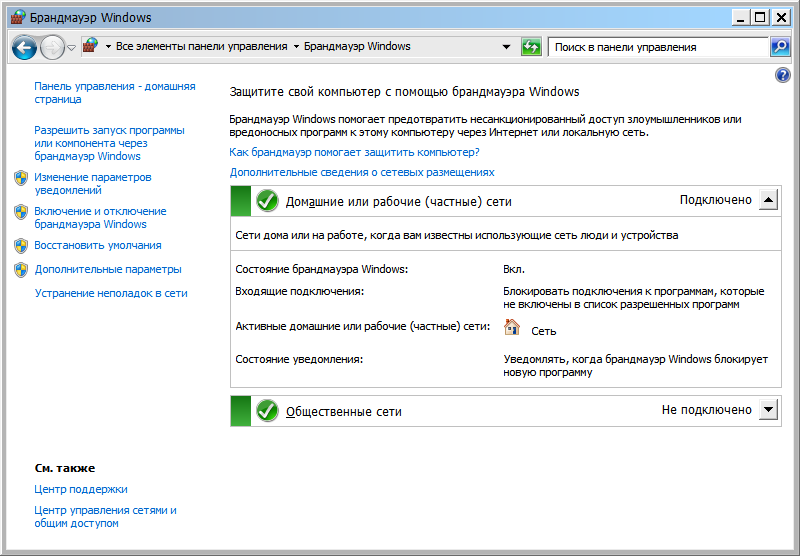Click shield icon beside 'Восстановить умолчания'
The image size is (800, 556).
[x=21, y=246]
